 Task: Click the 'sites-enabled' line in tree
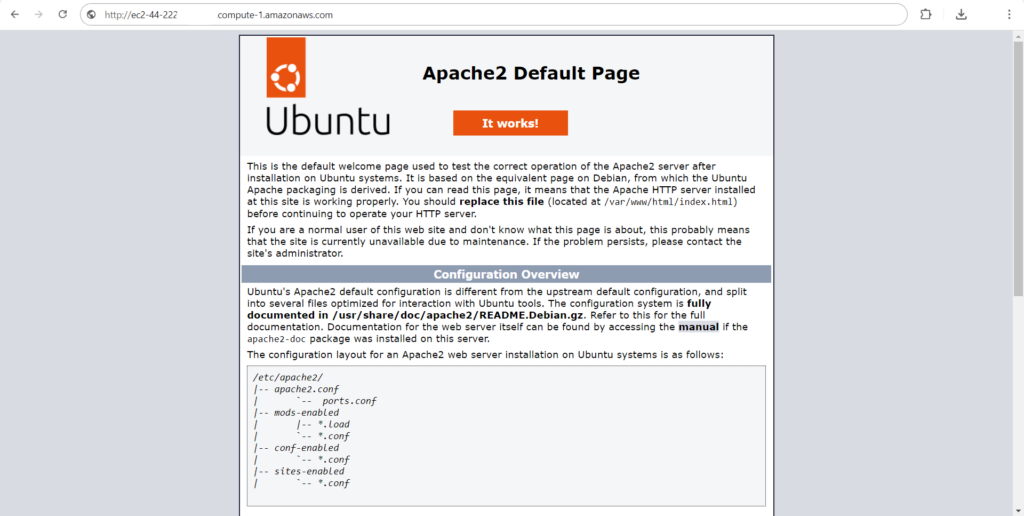click(x=310, y=472)
